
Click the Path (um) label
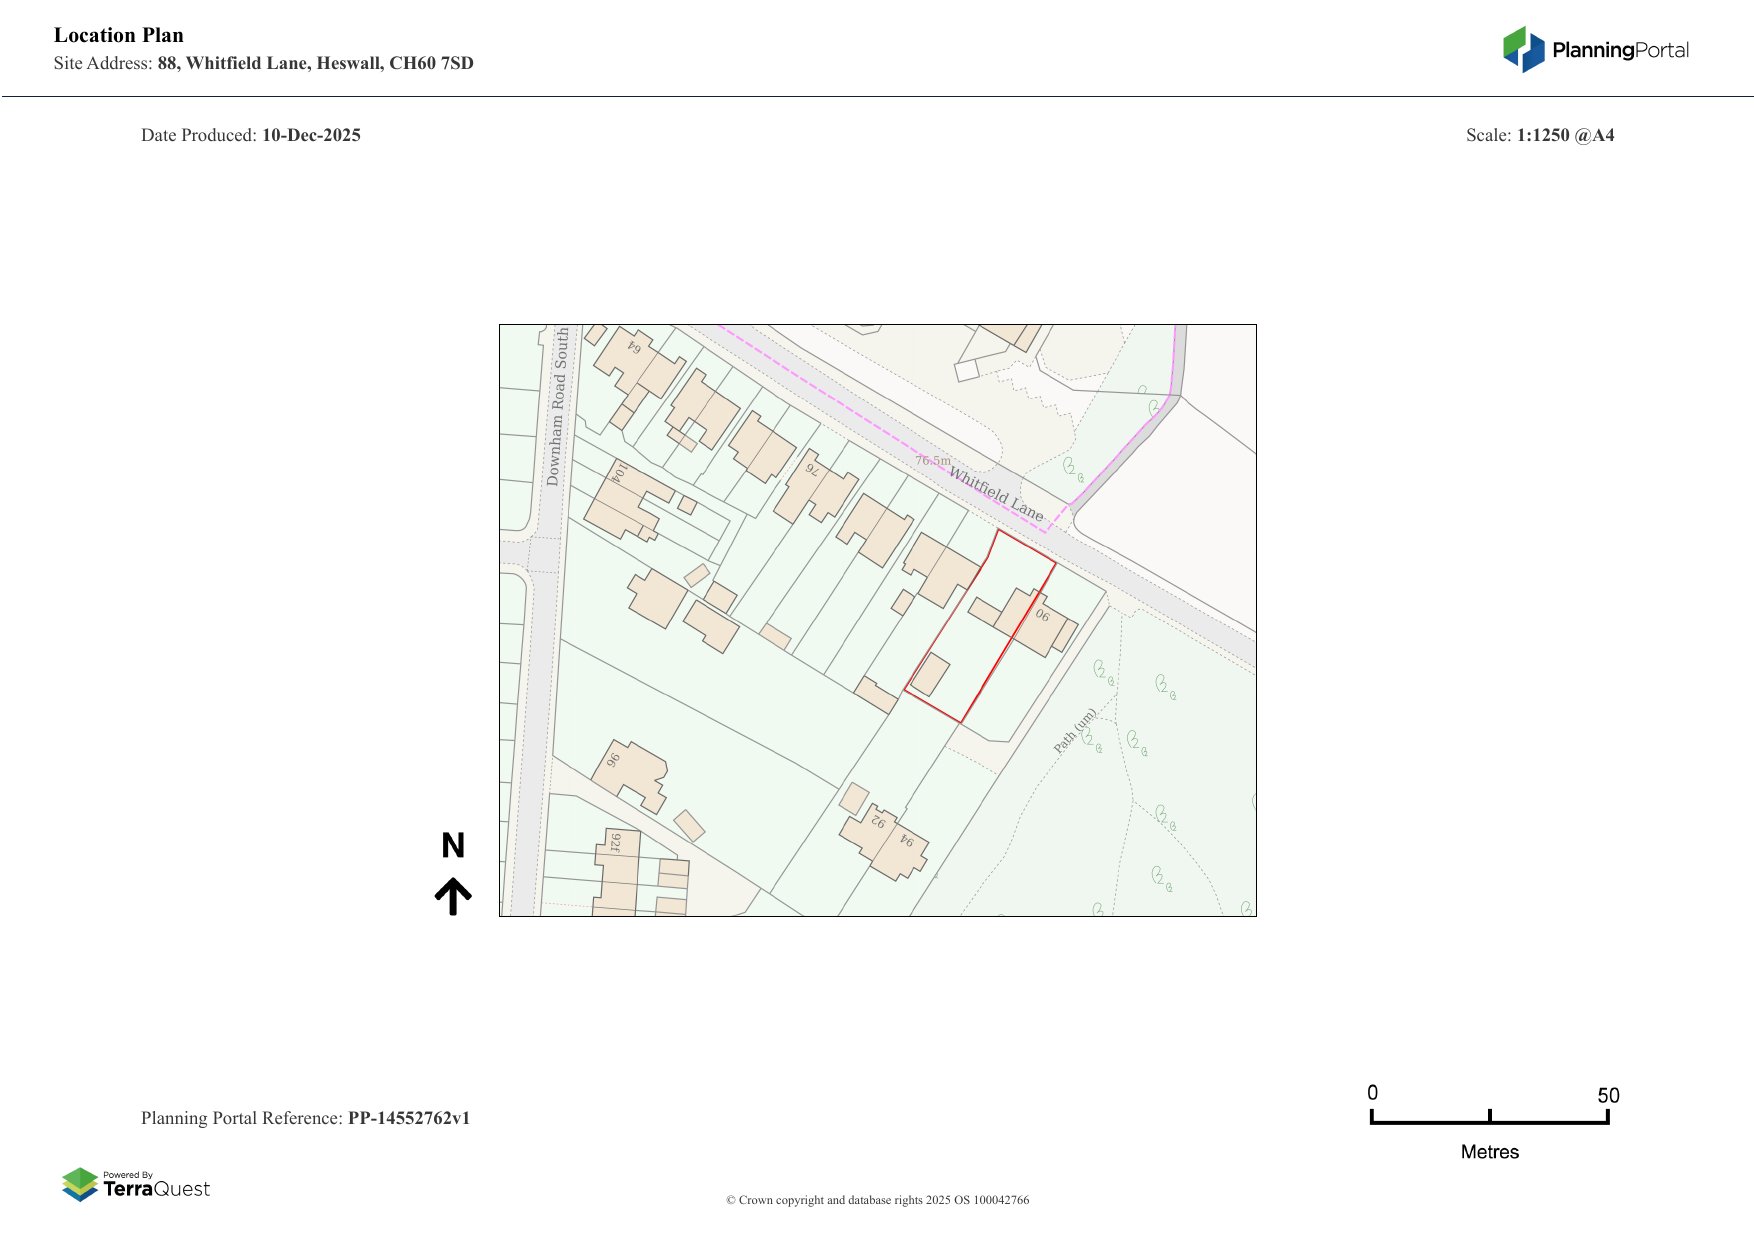tap(1075, 731)
